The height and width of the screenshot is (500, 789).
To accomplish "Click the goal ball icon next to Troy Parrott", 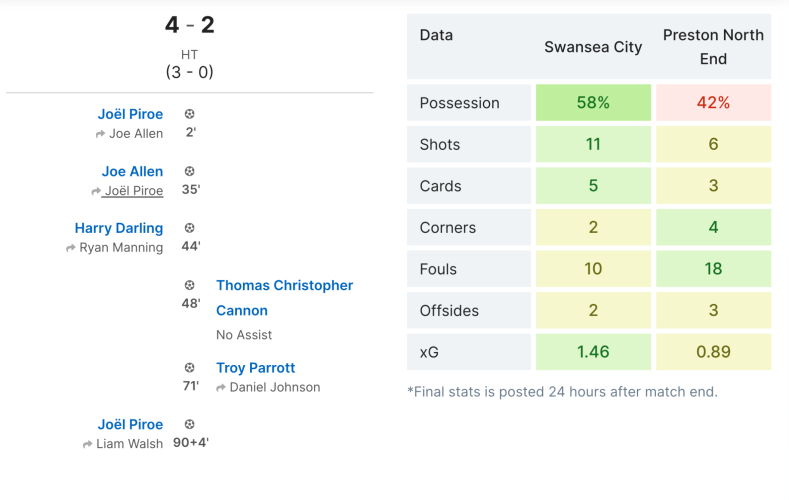I will (190, 367).
